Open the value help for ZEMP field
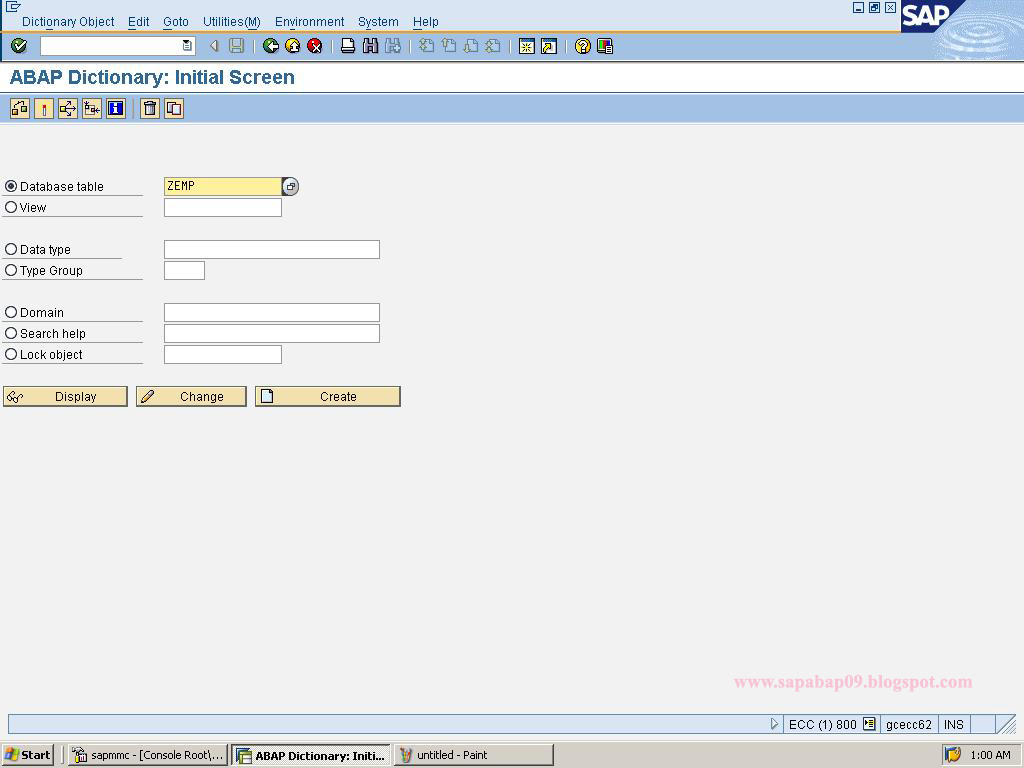 pos(290,186)
